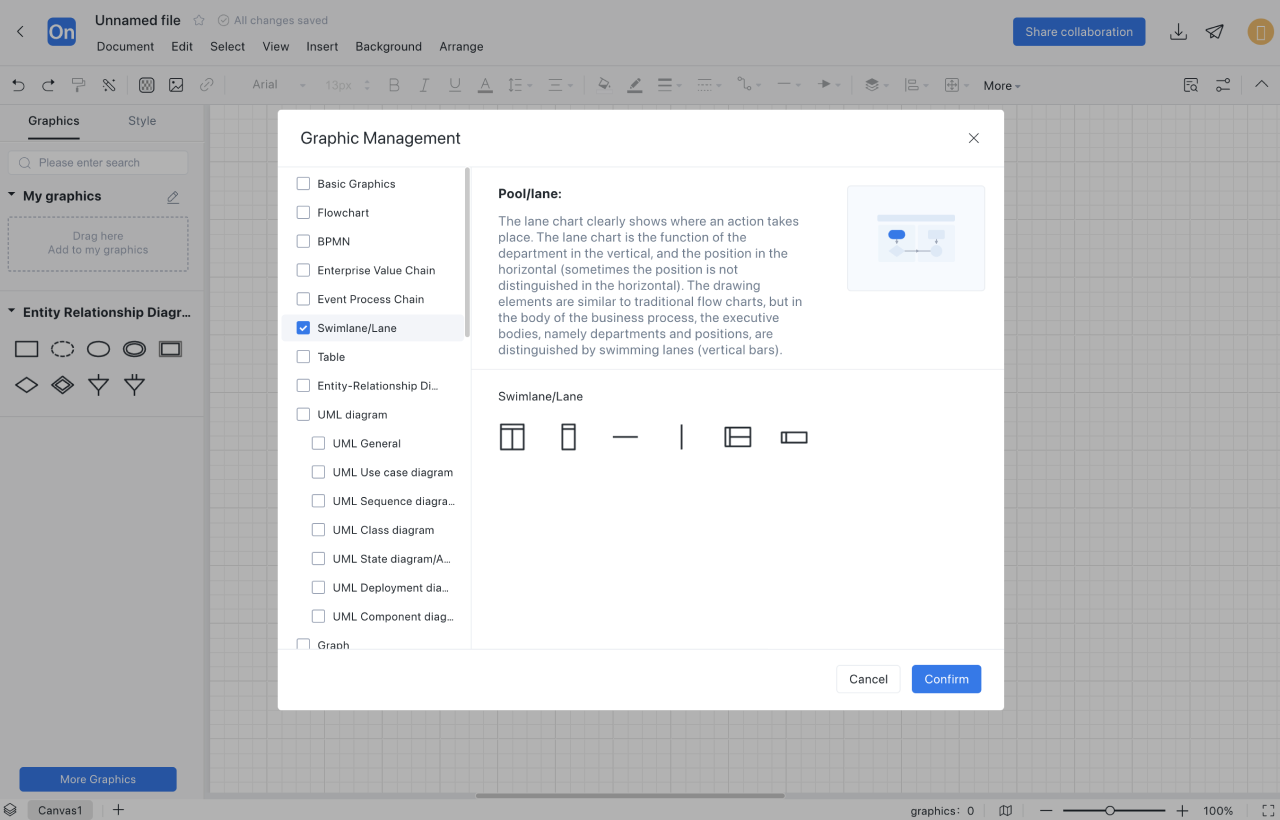Click the Cancel button
The width and height of the screenshot is (1280, 820).
point(868,679)
